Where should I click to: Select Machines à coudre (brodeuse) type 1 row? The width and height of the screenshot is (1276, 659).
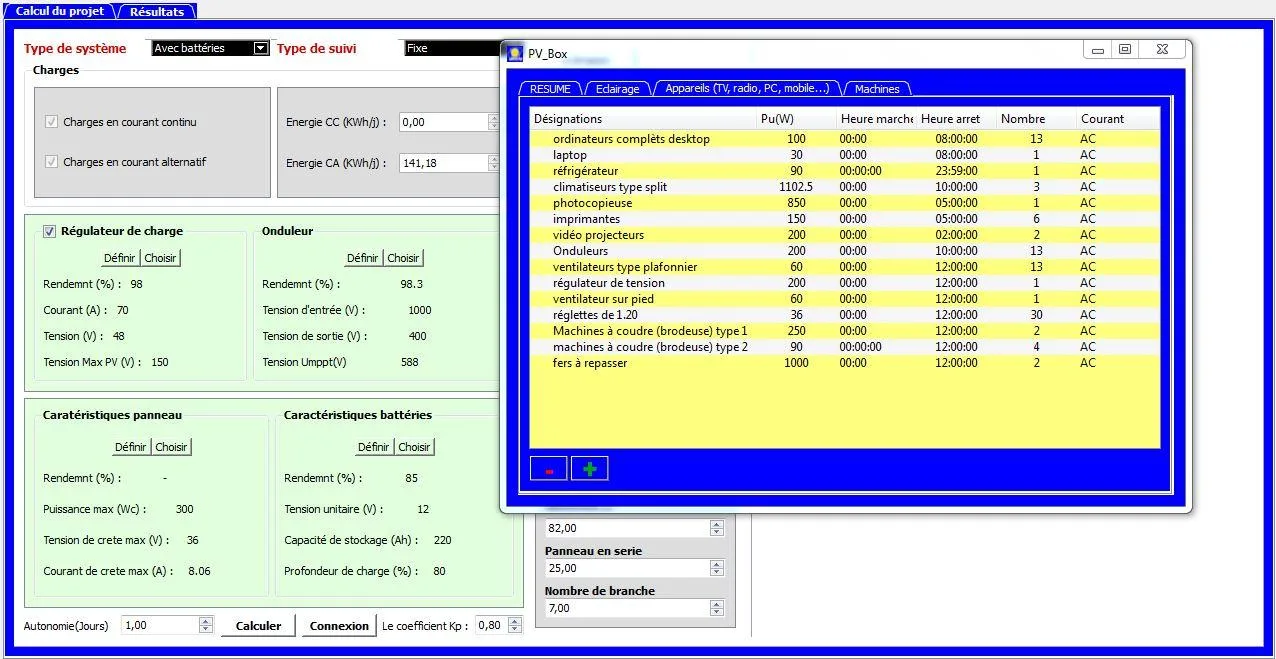pos(845,331)
